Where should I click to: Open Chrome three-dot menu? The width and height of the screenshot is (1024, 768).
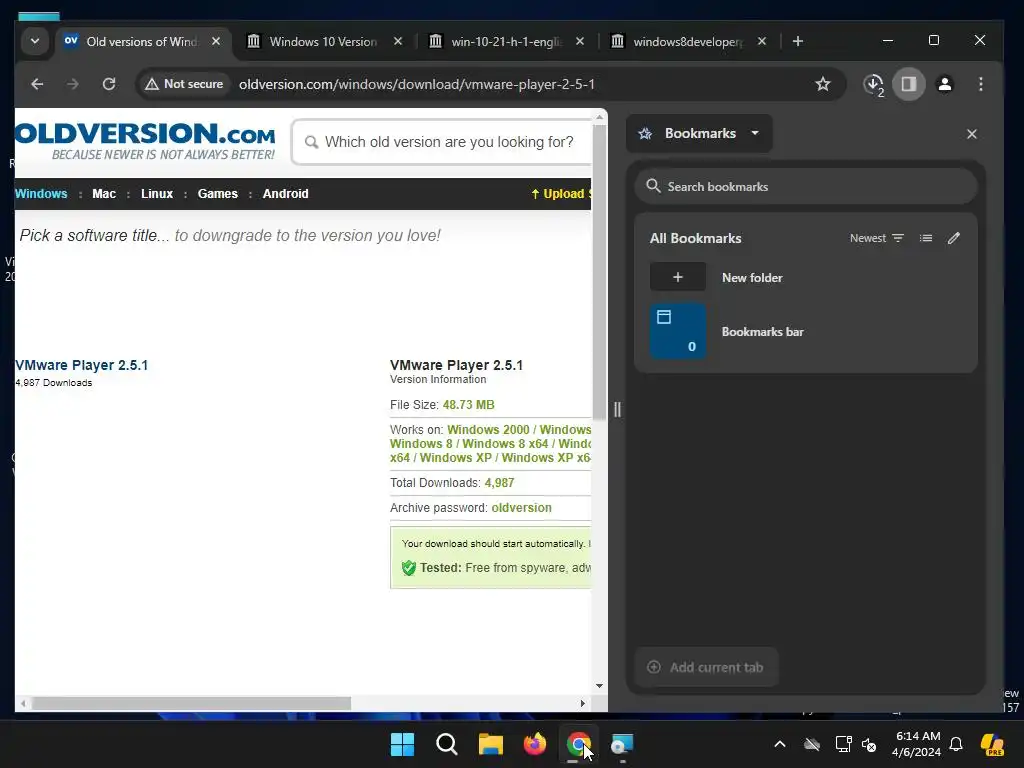coord(981,84)
